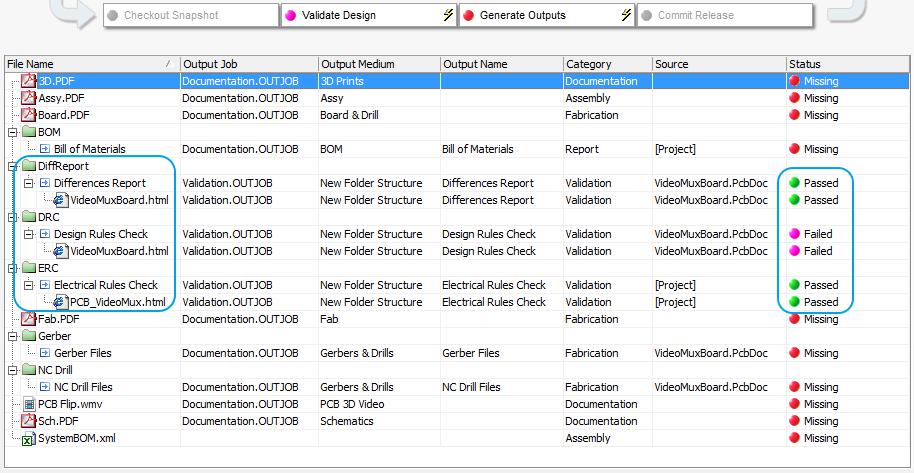The width and height of the screenshot is (914, 473).
Task: Collapse the Electrical Rules Check output node
Action: point(28,285)
